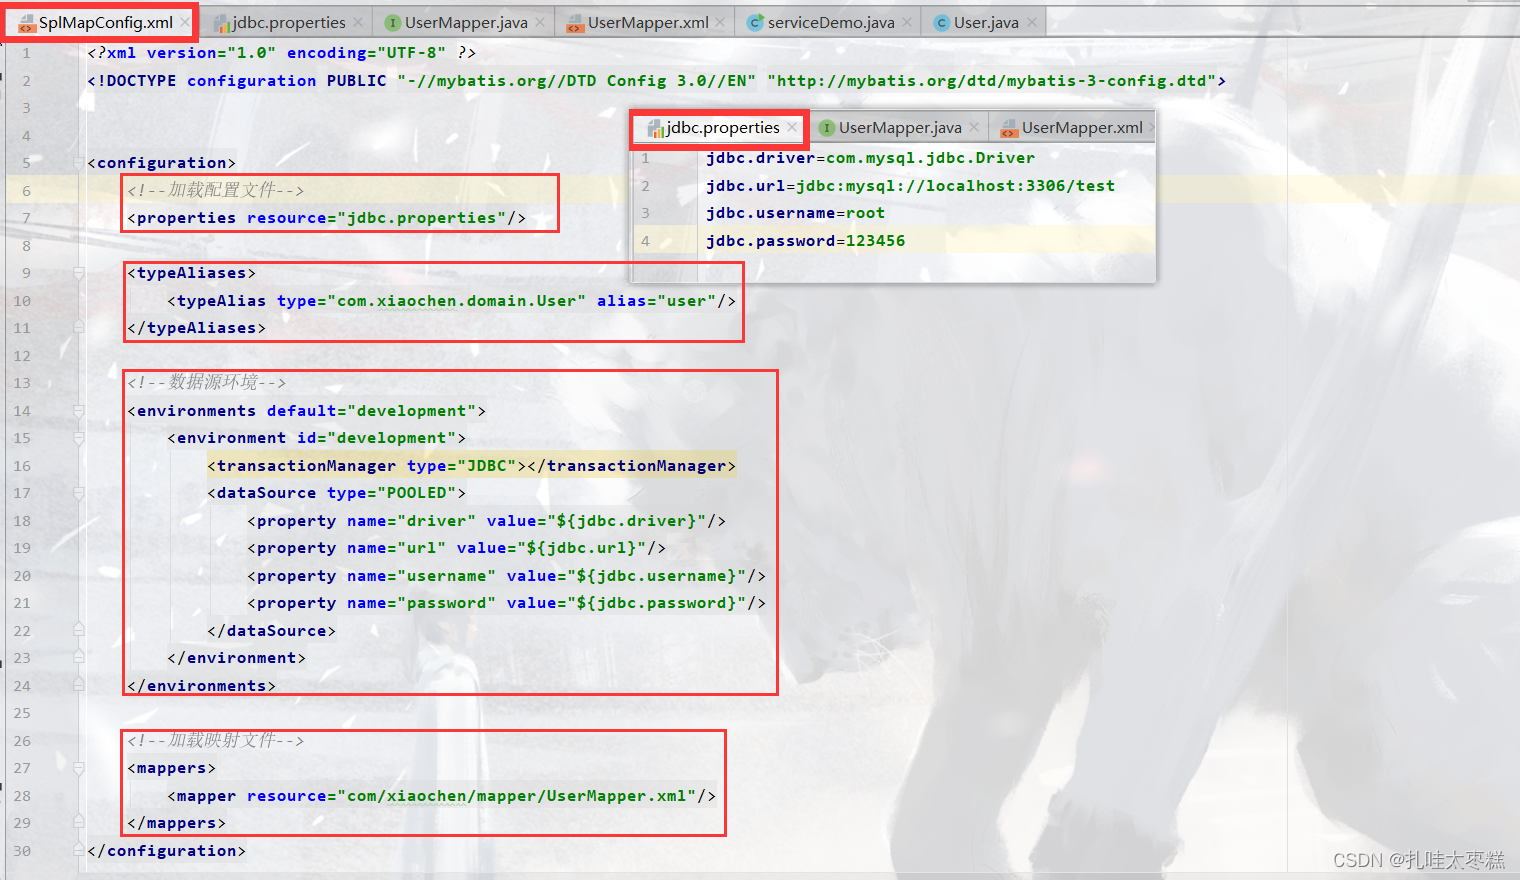Click the fold marker at the dataSource closing tag
Screen dimensions: 1520x880
tap(78, 631)
